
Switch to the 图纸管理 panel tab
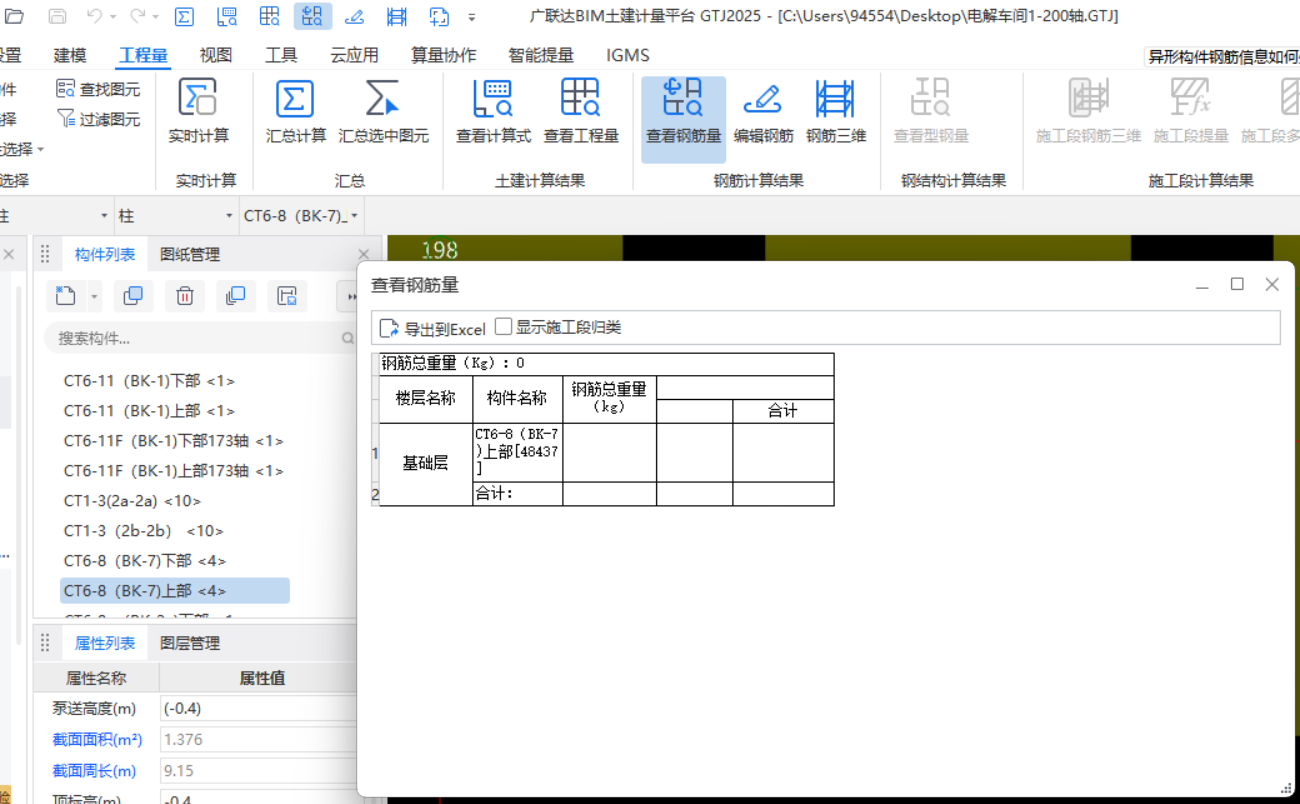[x=190, y=255]
